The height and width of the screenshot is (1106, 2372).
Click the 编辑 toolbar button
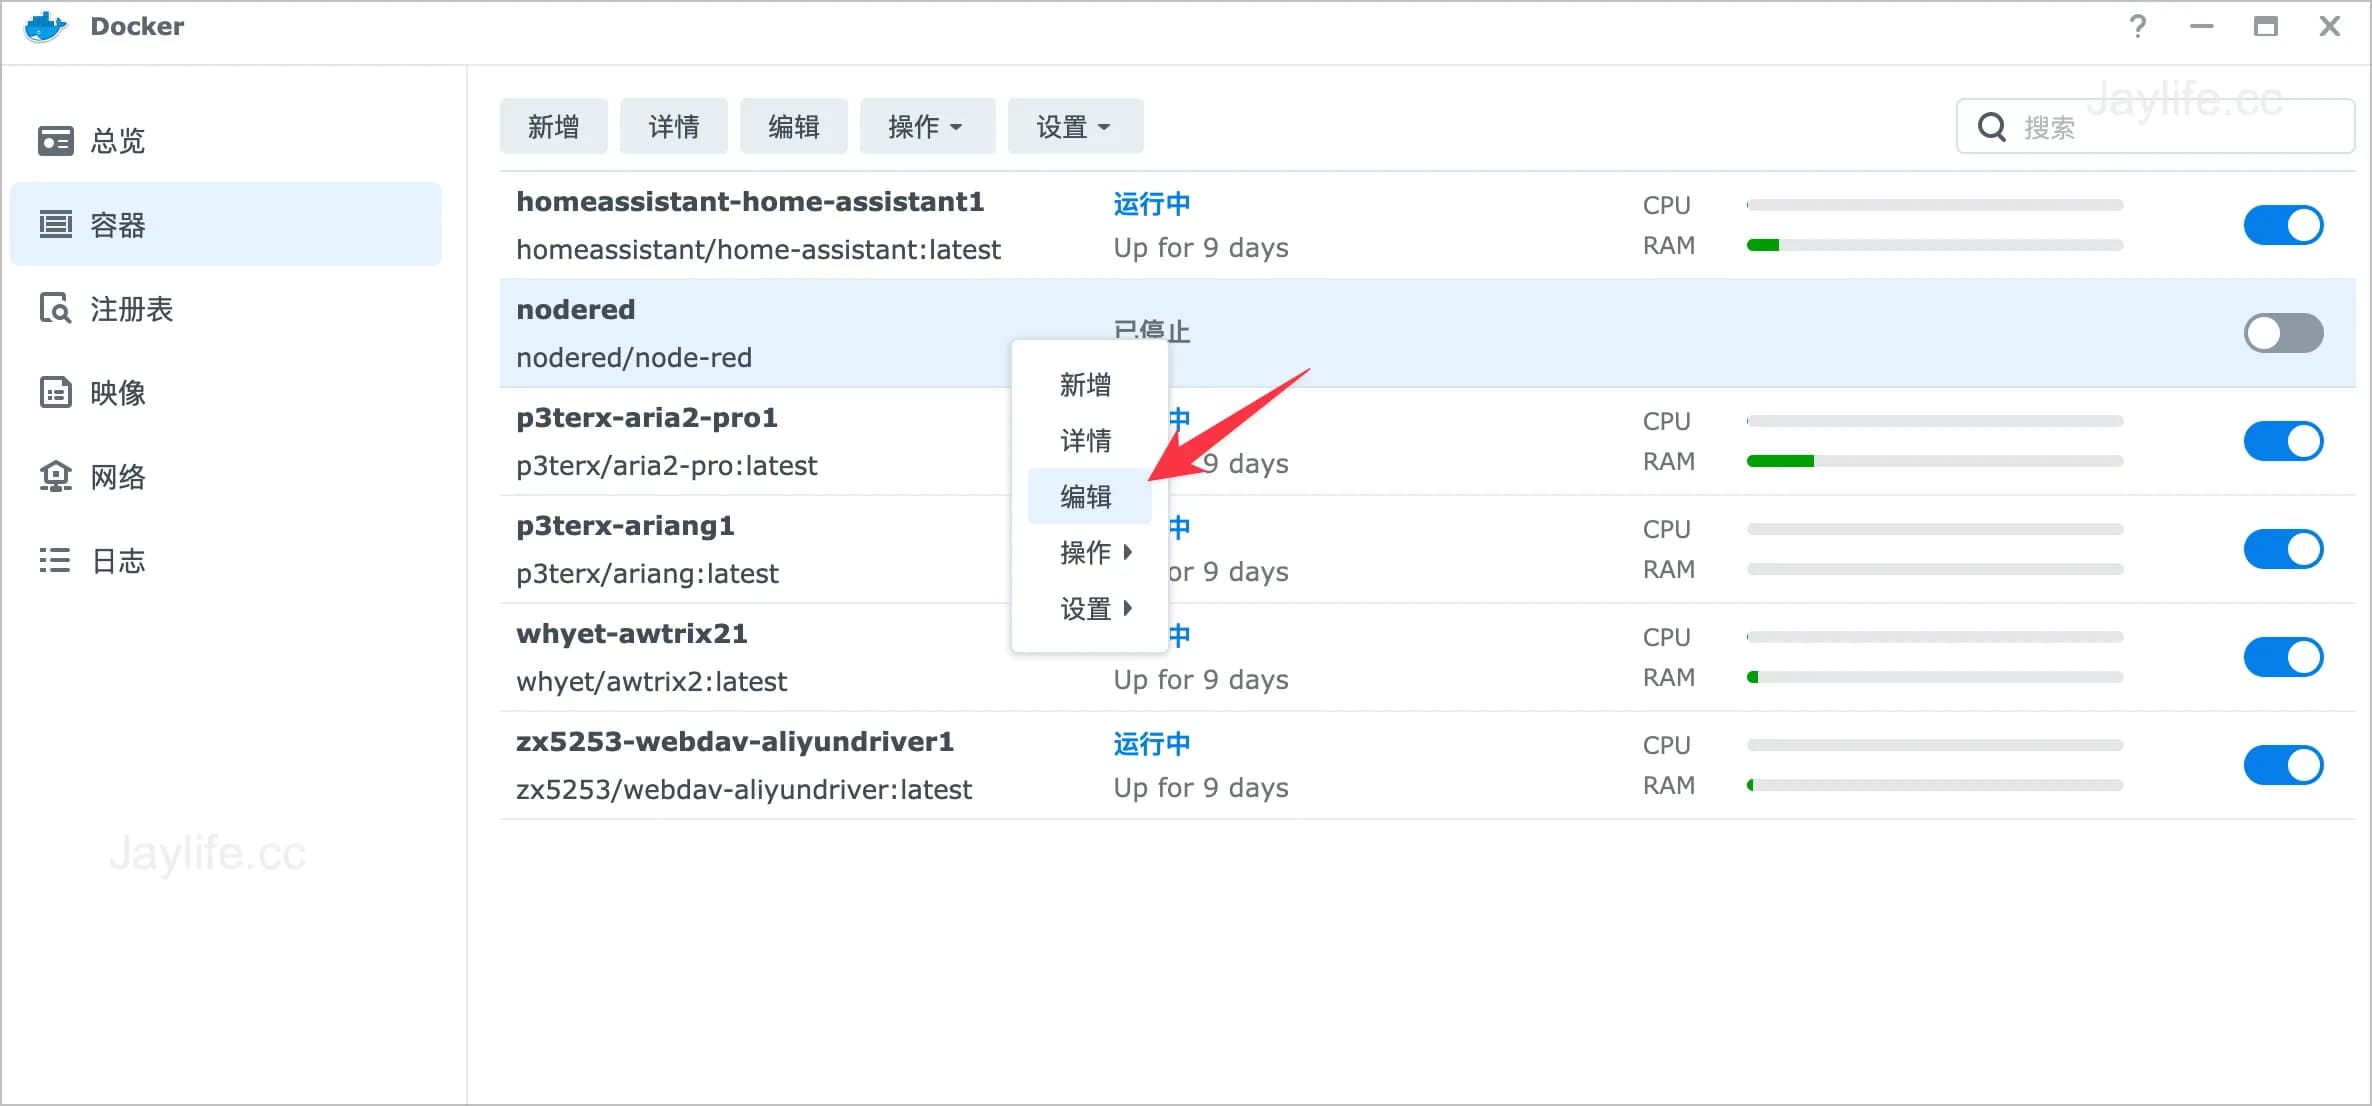click(793, 126)
